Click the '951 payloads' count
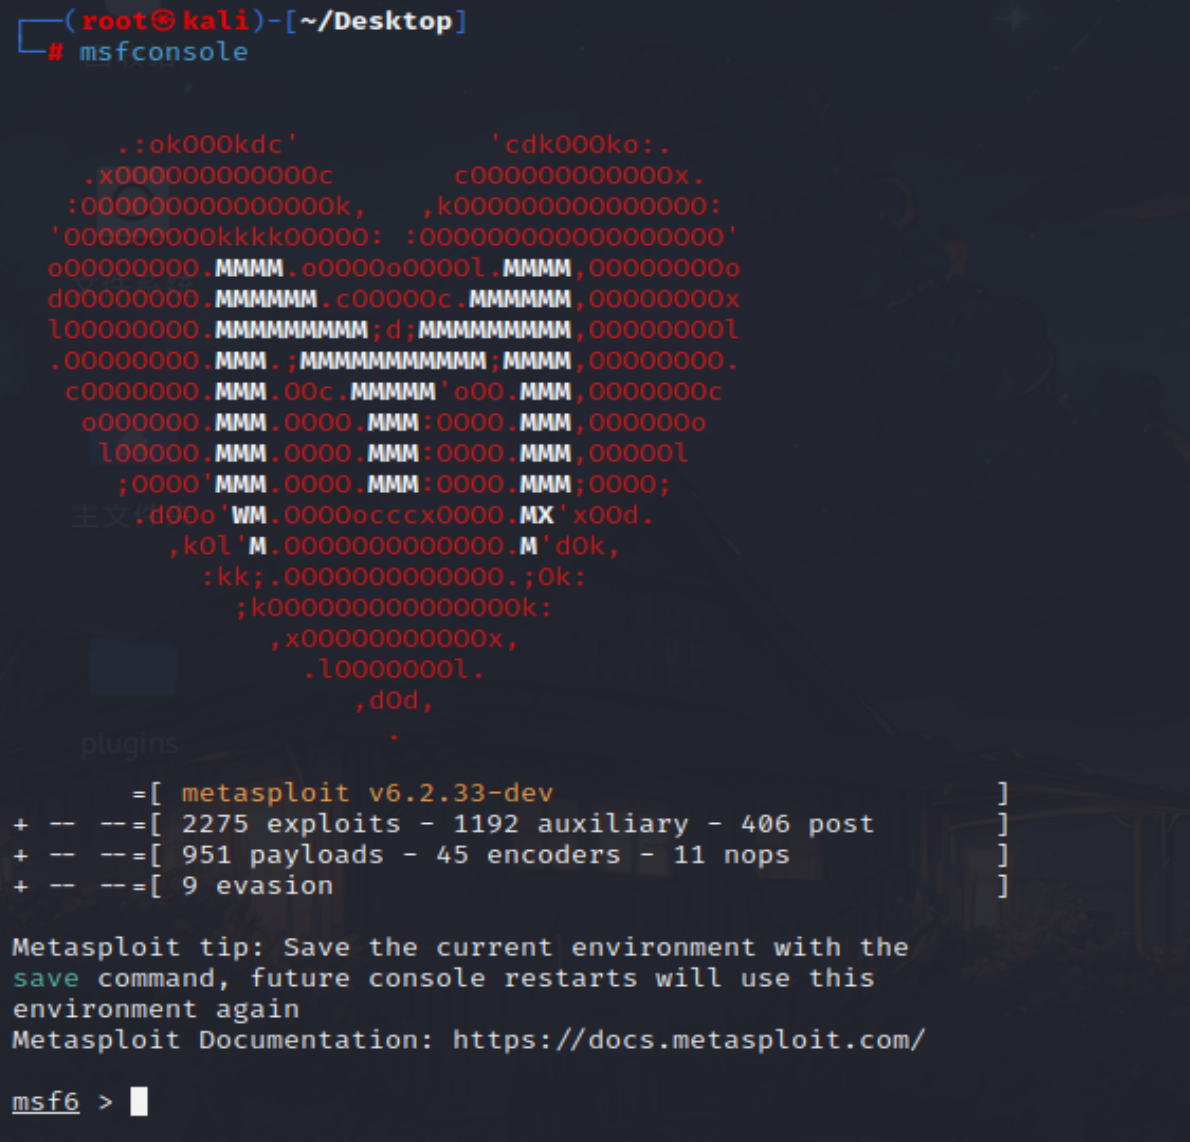Viewport: 1190px width, 1142px height. pos(282,854)
